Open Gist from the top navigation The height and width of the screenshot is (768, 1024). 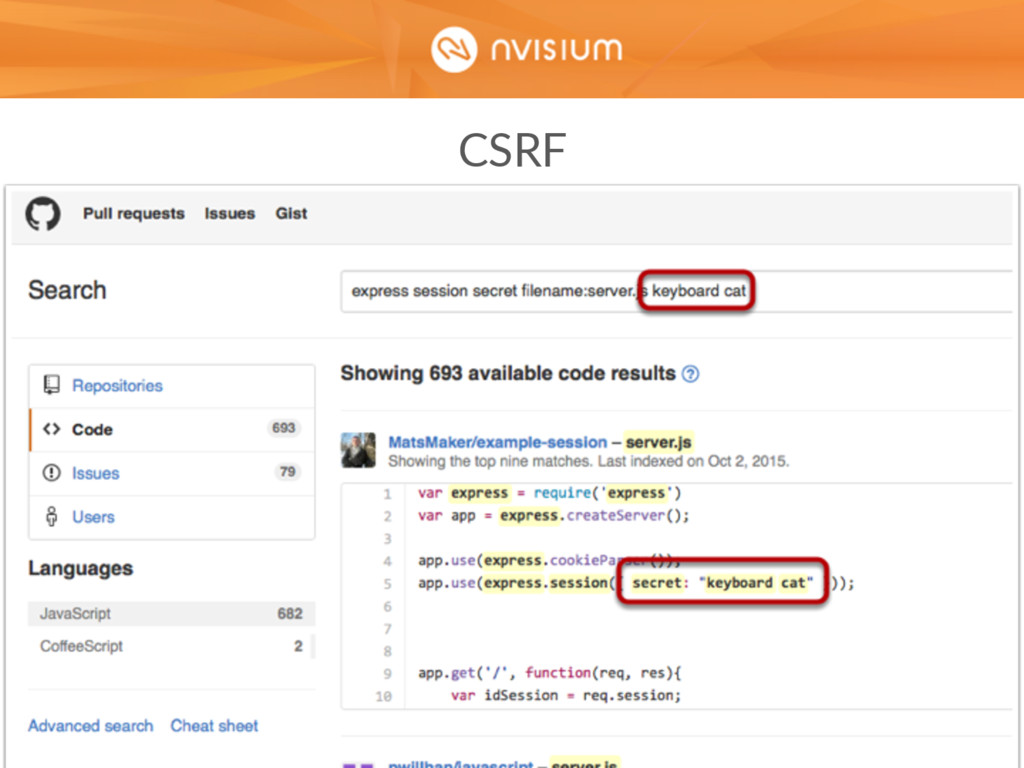[x=291, y=214]
